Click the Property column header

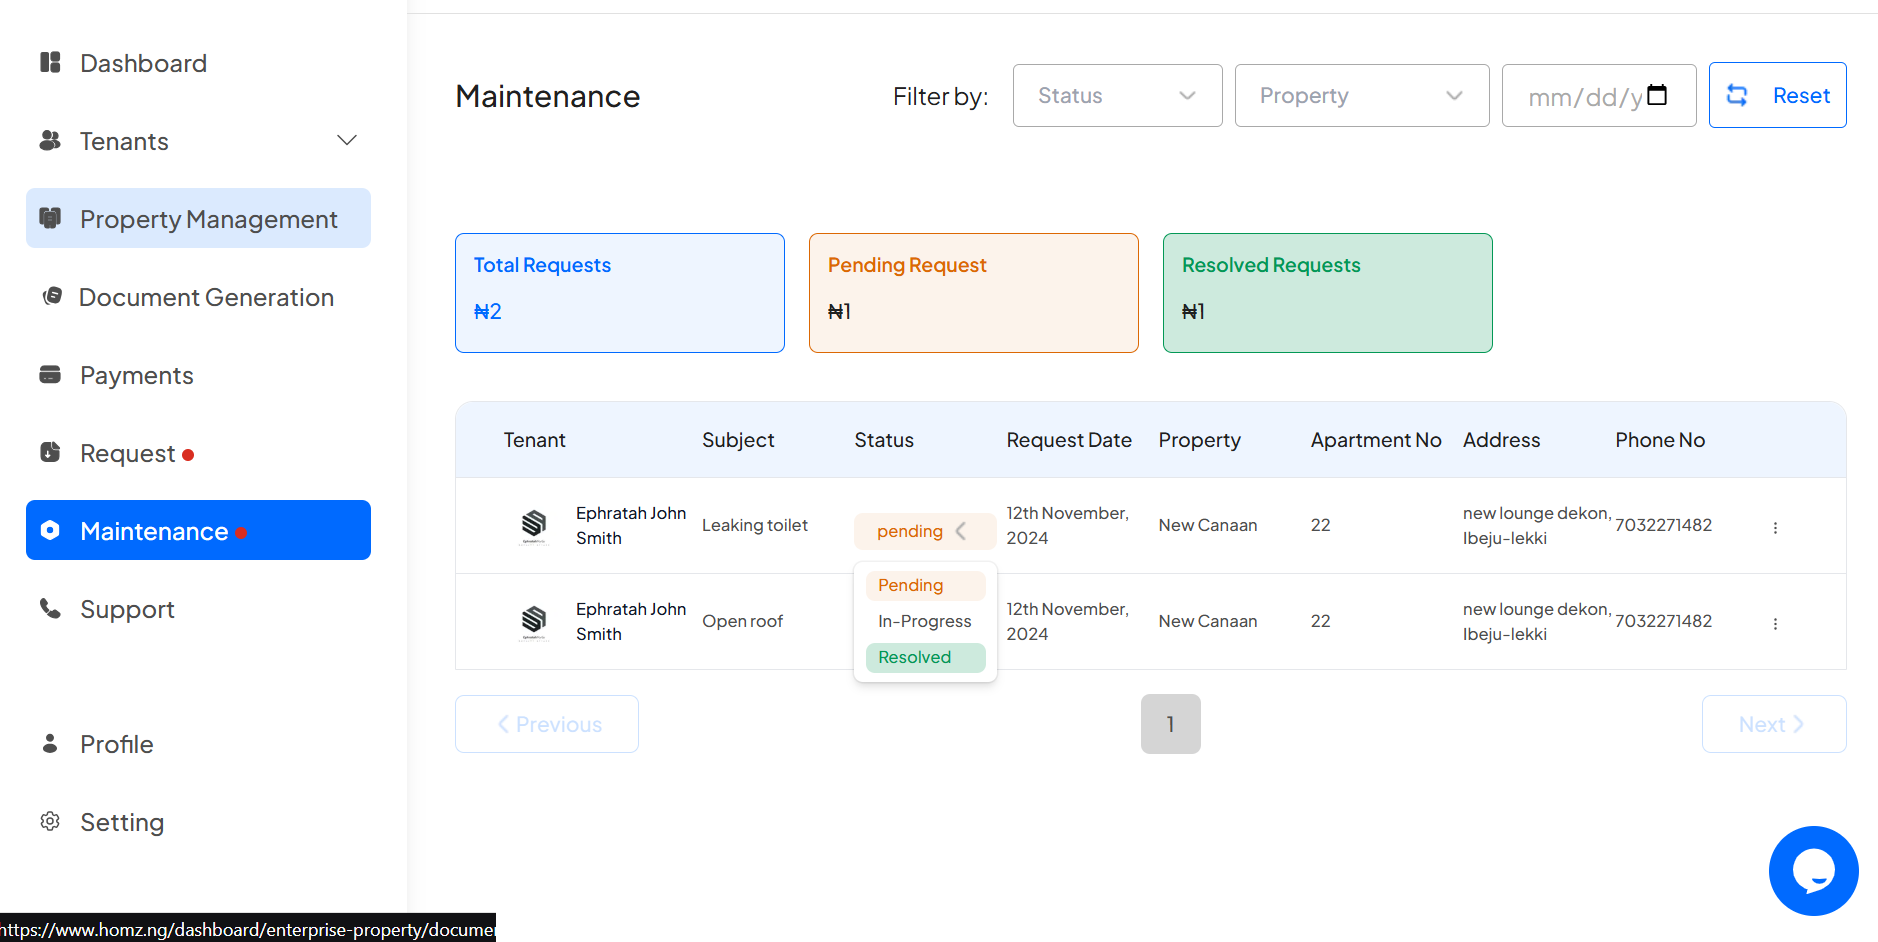(x=1199, y=440)
